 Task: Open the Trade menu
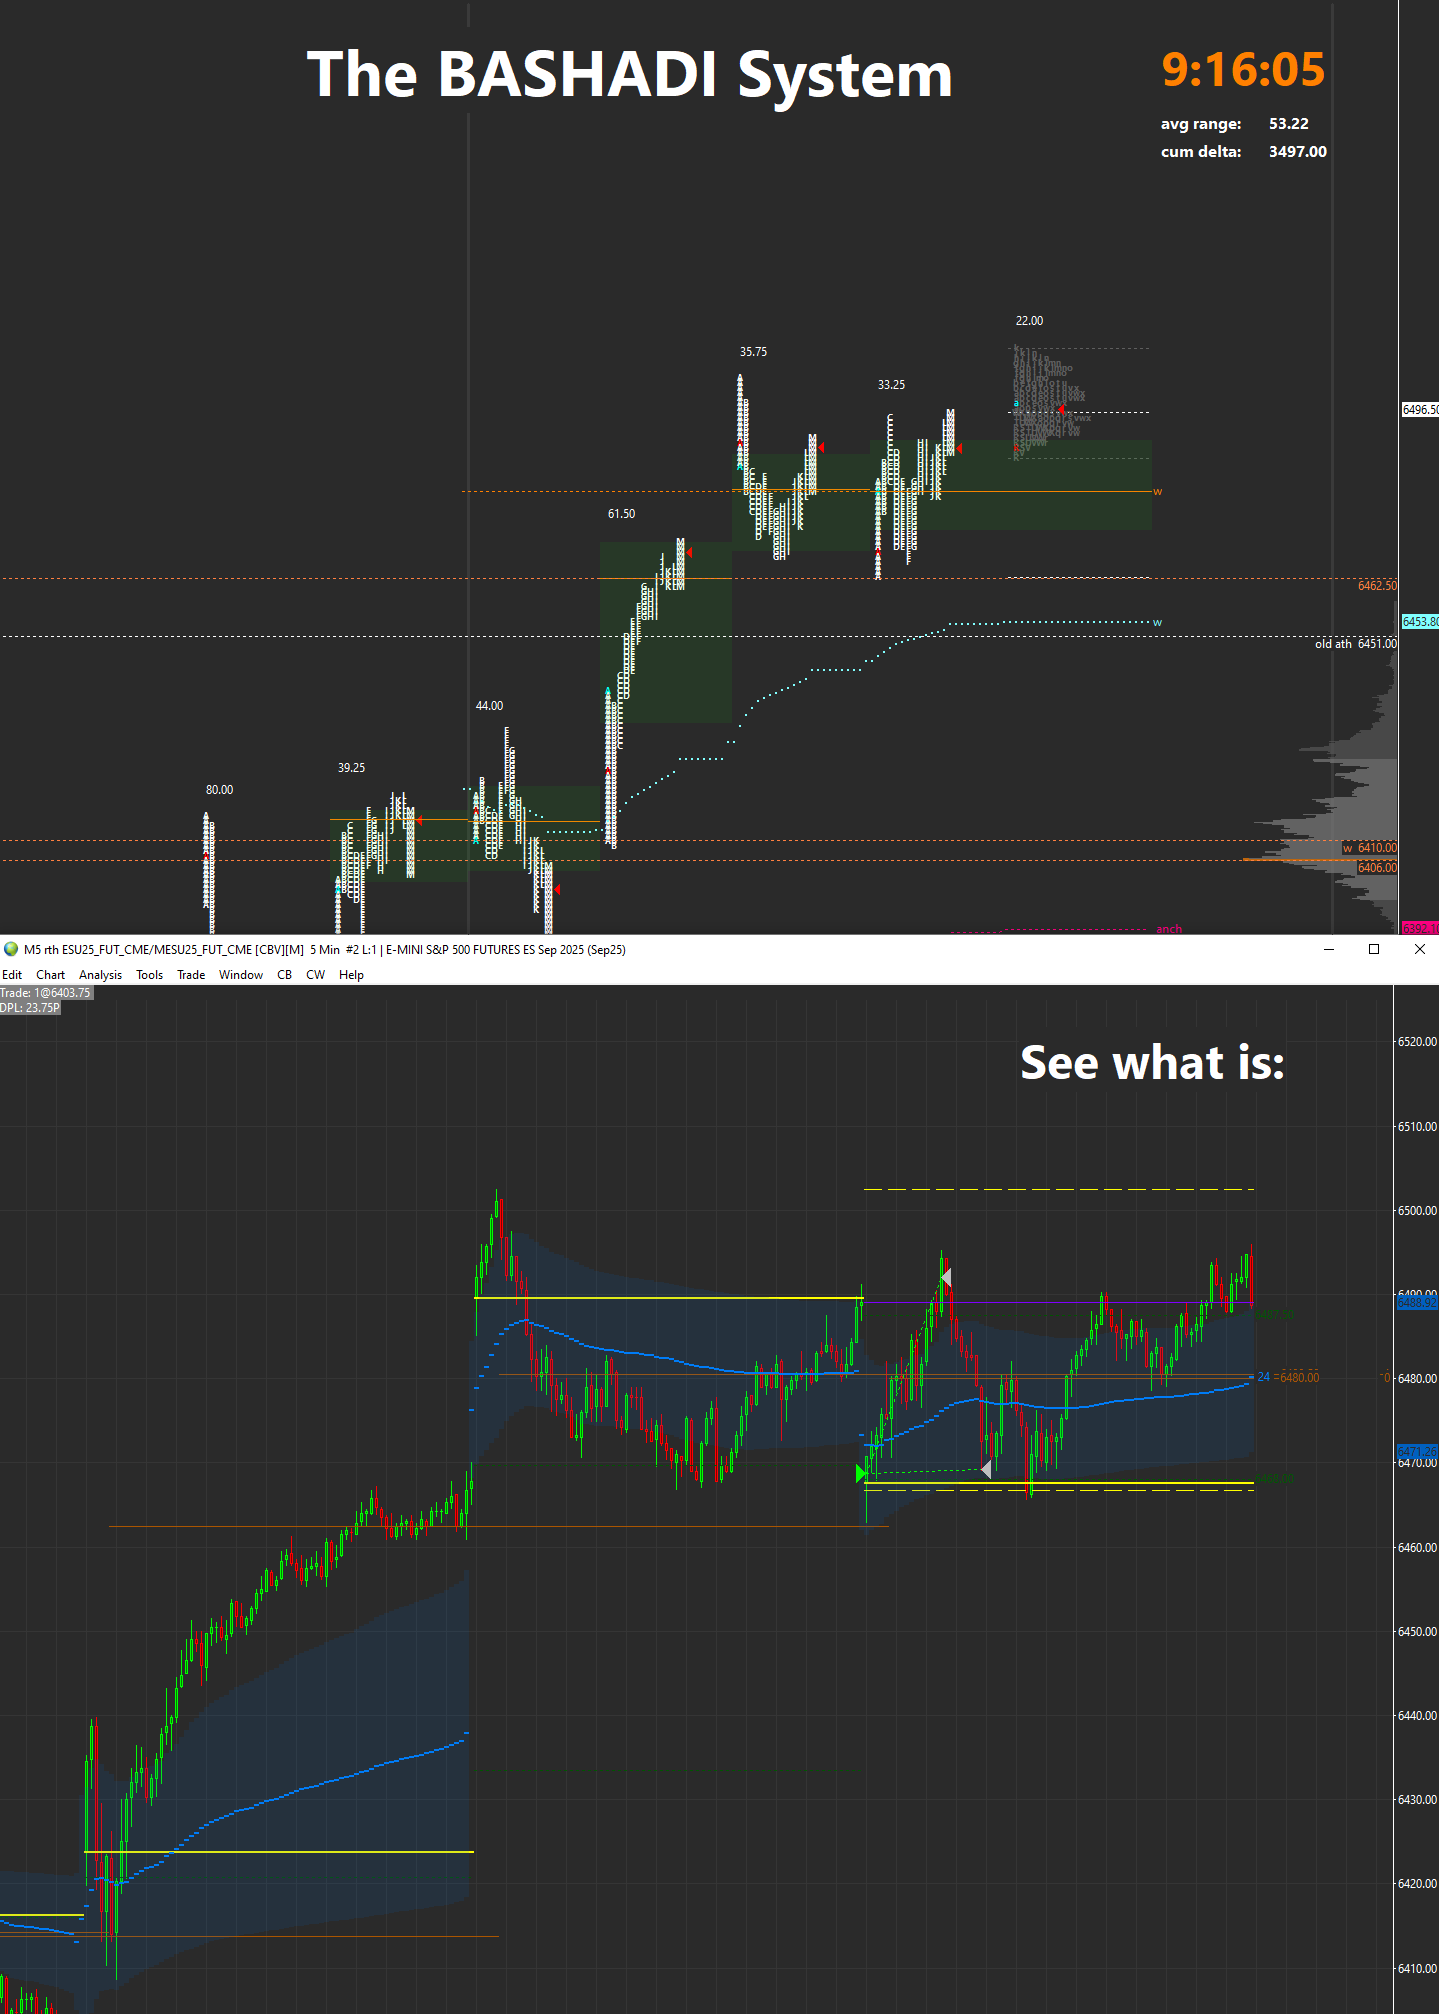[191, 975]
